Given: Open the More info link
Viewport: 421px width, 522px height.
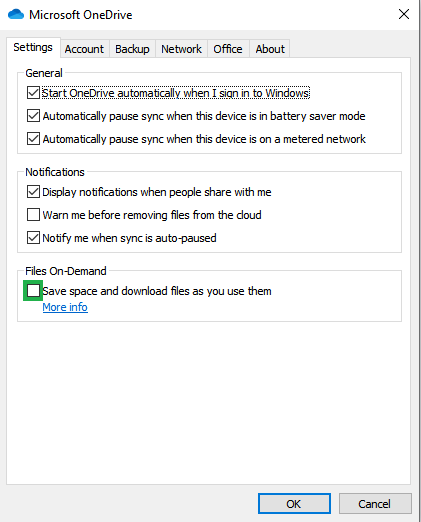Looking at the screenshot, I should pyautogui.click(x=65, y=307).
